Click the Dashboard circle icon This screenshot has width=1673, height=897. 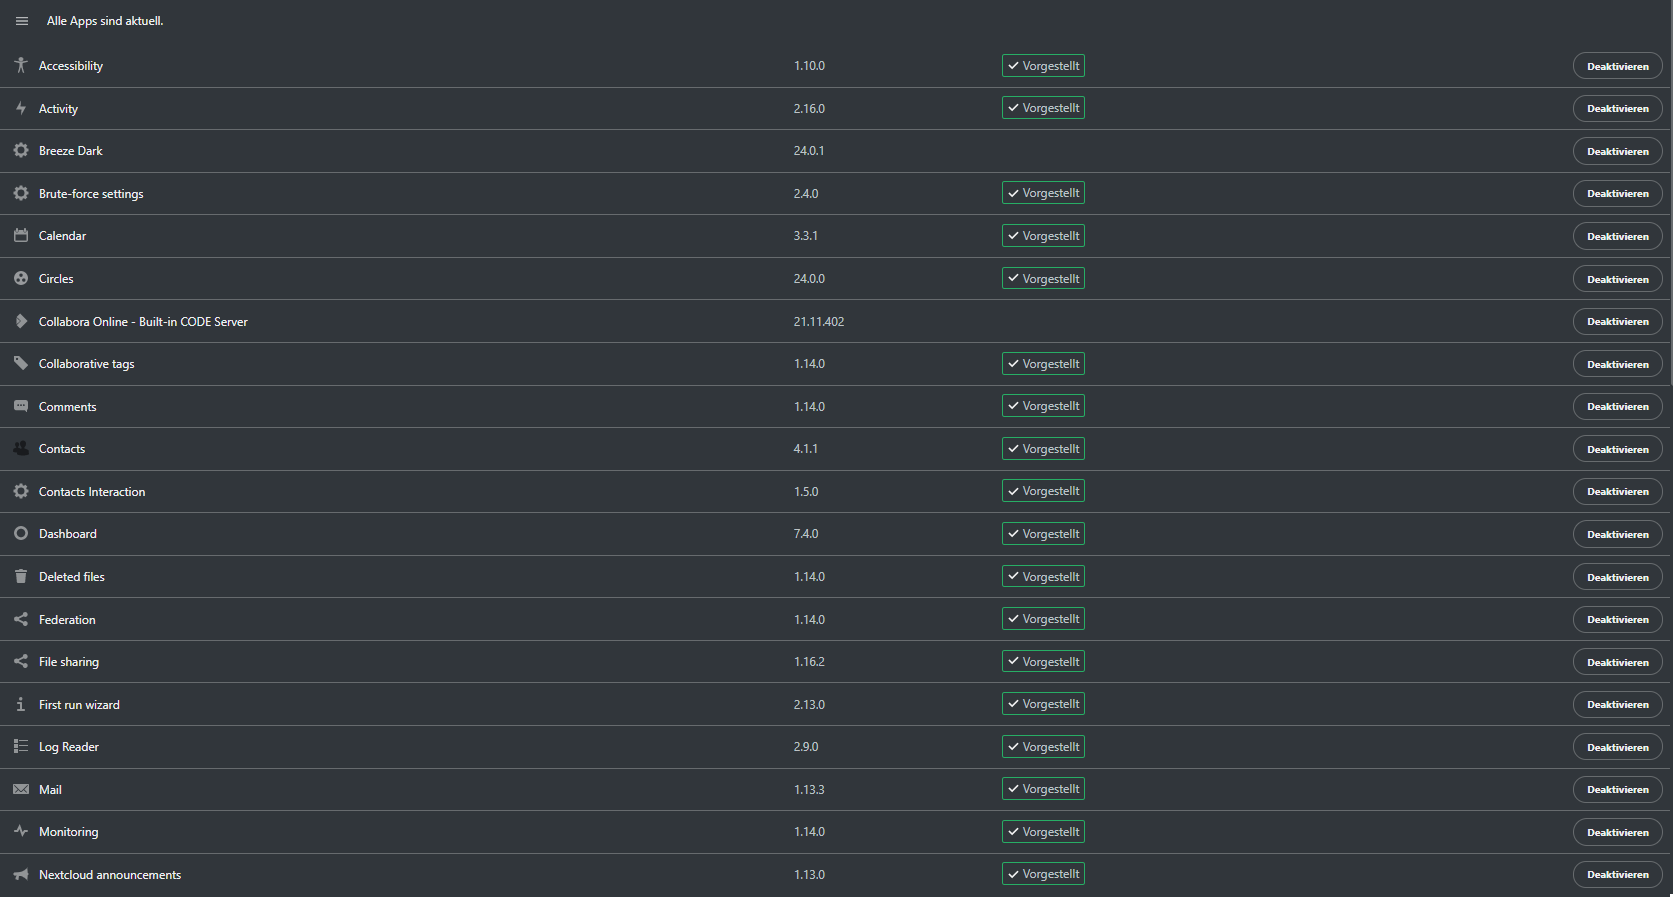click(21, 533)
